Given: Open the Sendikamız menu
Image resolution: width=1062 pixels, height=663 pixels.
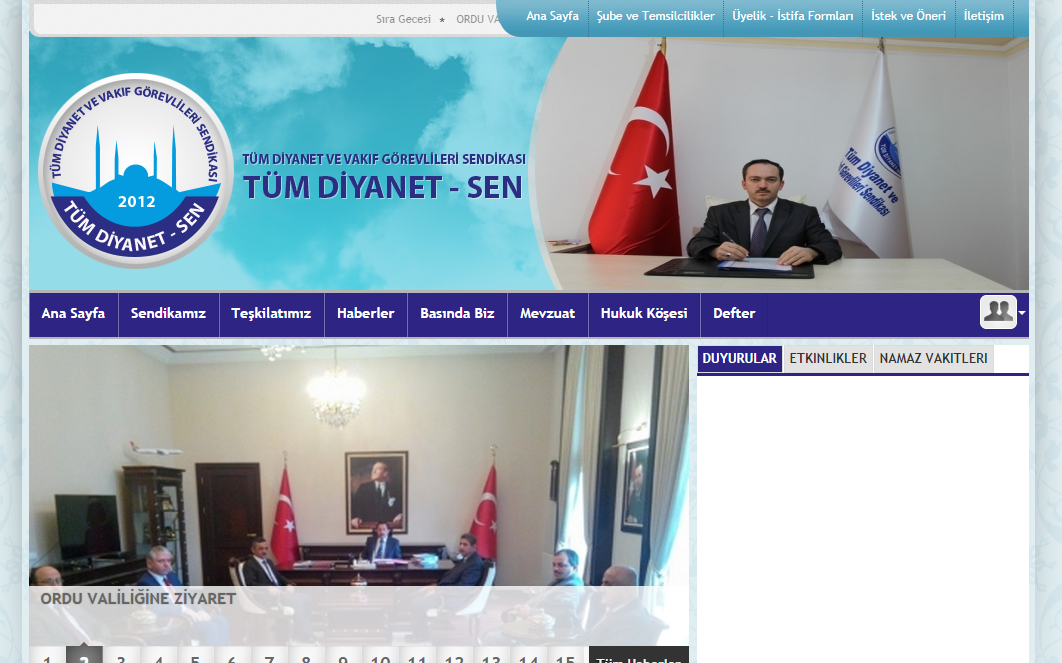Looking at the screenshot, I should pos(168,313).
